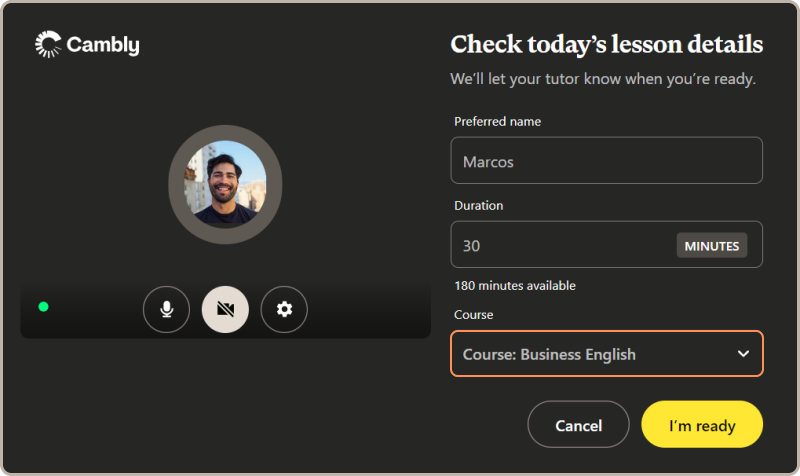
Task: Focus the Preferred name field
Action: 606,161
